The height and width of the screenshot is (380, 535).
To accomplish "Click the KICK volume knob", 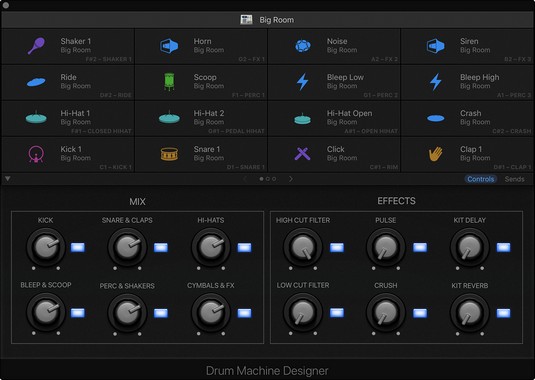I will (x=46, y=248).
